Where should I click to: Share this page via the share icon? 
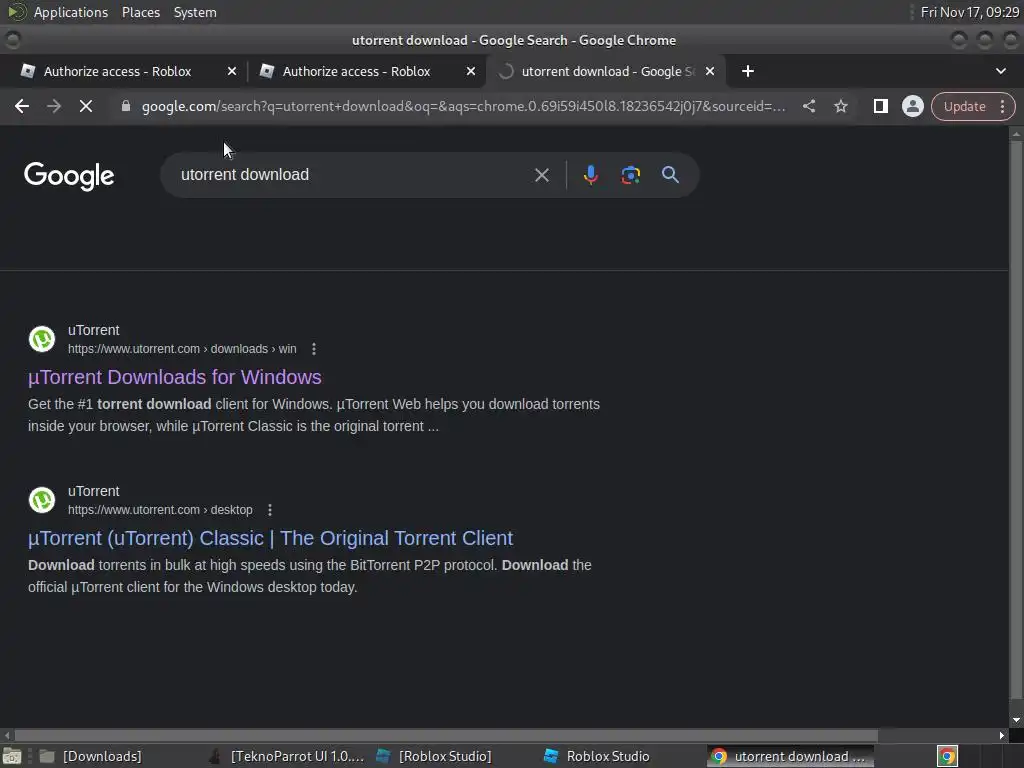(808, 106)
